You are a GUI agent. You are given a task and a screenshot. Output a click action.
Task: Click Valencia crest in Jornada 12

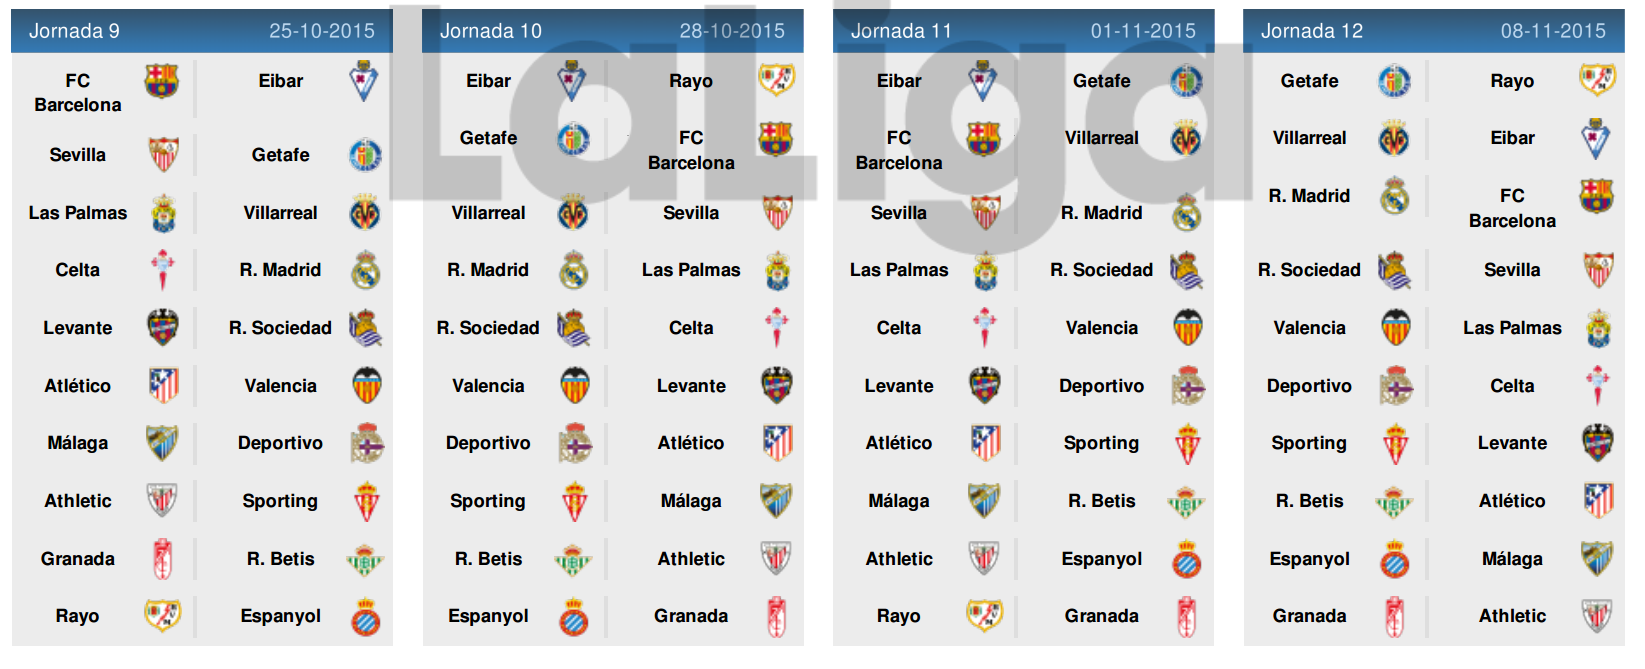(x=1395, y=328)
